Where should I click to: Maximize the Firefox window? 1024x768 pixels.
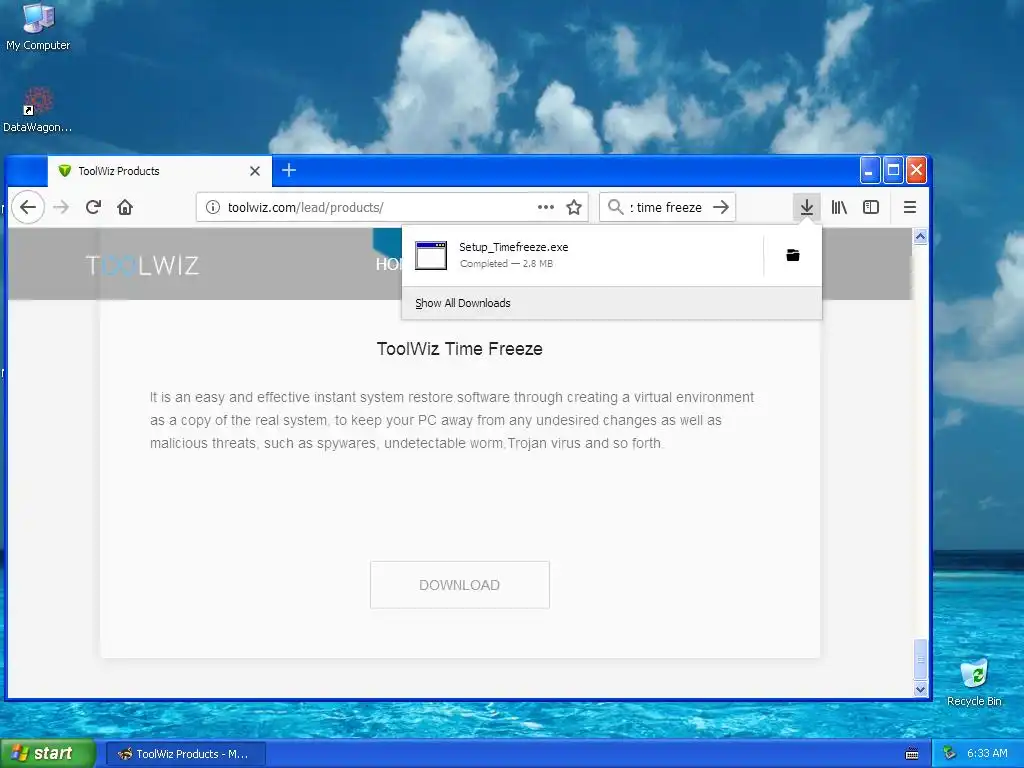[x=893, y=170]
